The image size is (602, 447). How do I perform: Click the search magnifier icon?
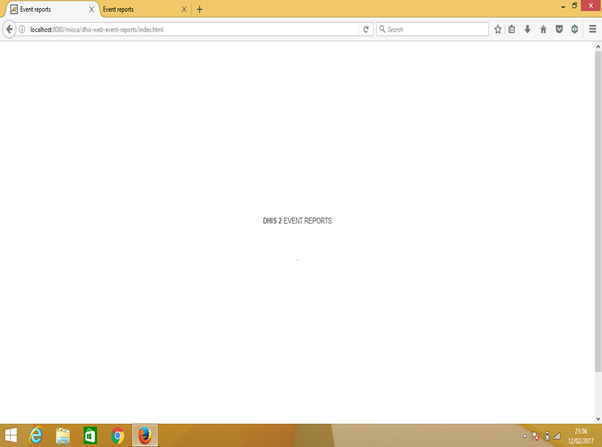pos(382,29)
